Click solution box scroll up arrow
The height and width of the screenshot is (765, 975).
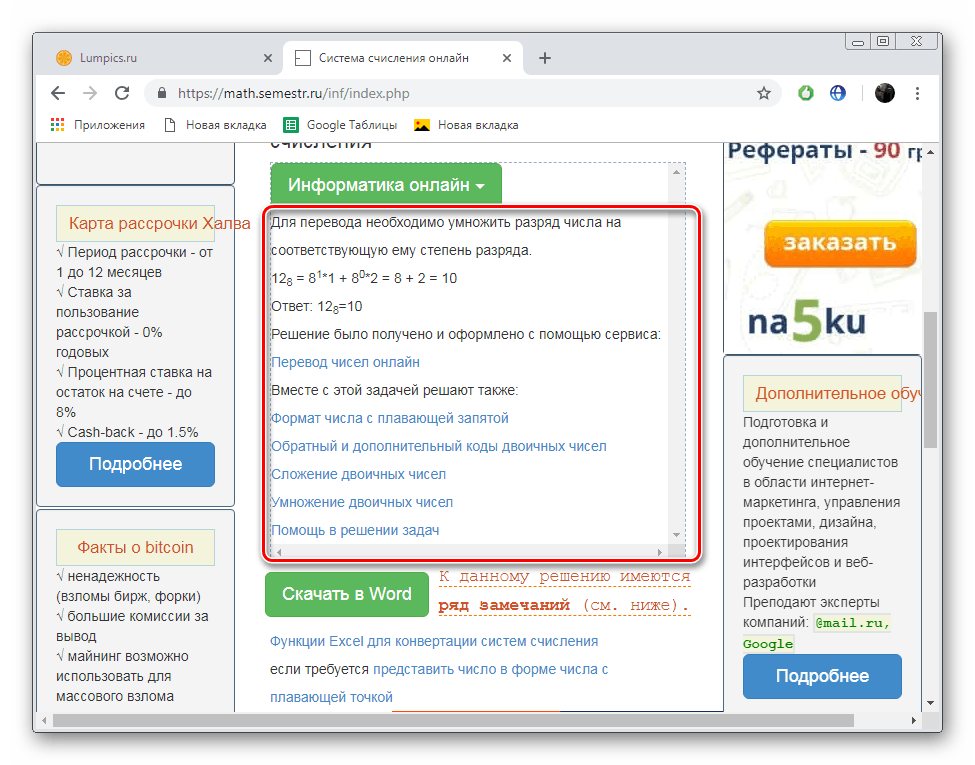677,172
